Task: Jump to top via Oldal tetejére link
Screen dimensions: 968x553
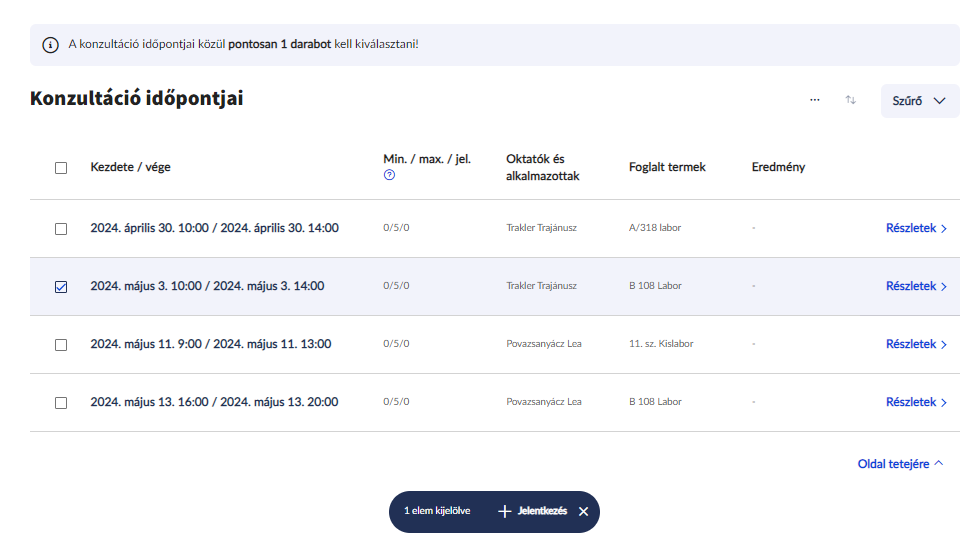Action: [893, 464]
